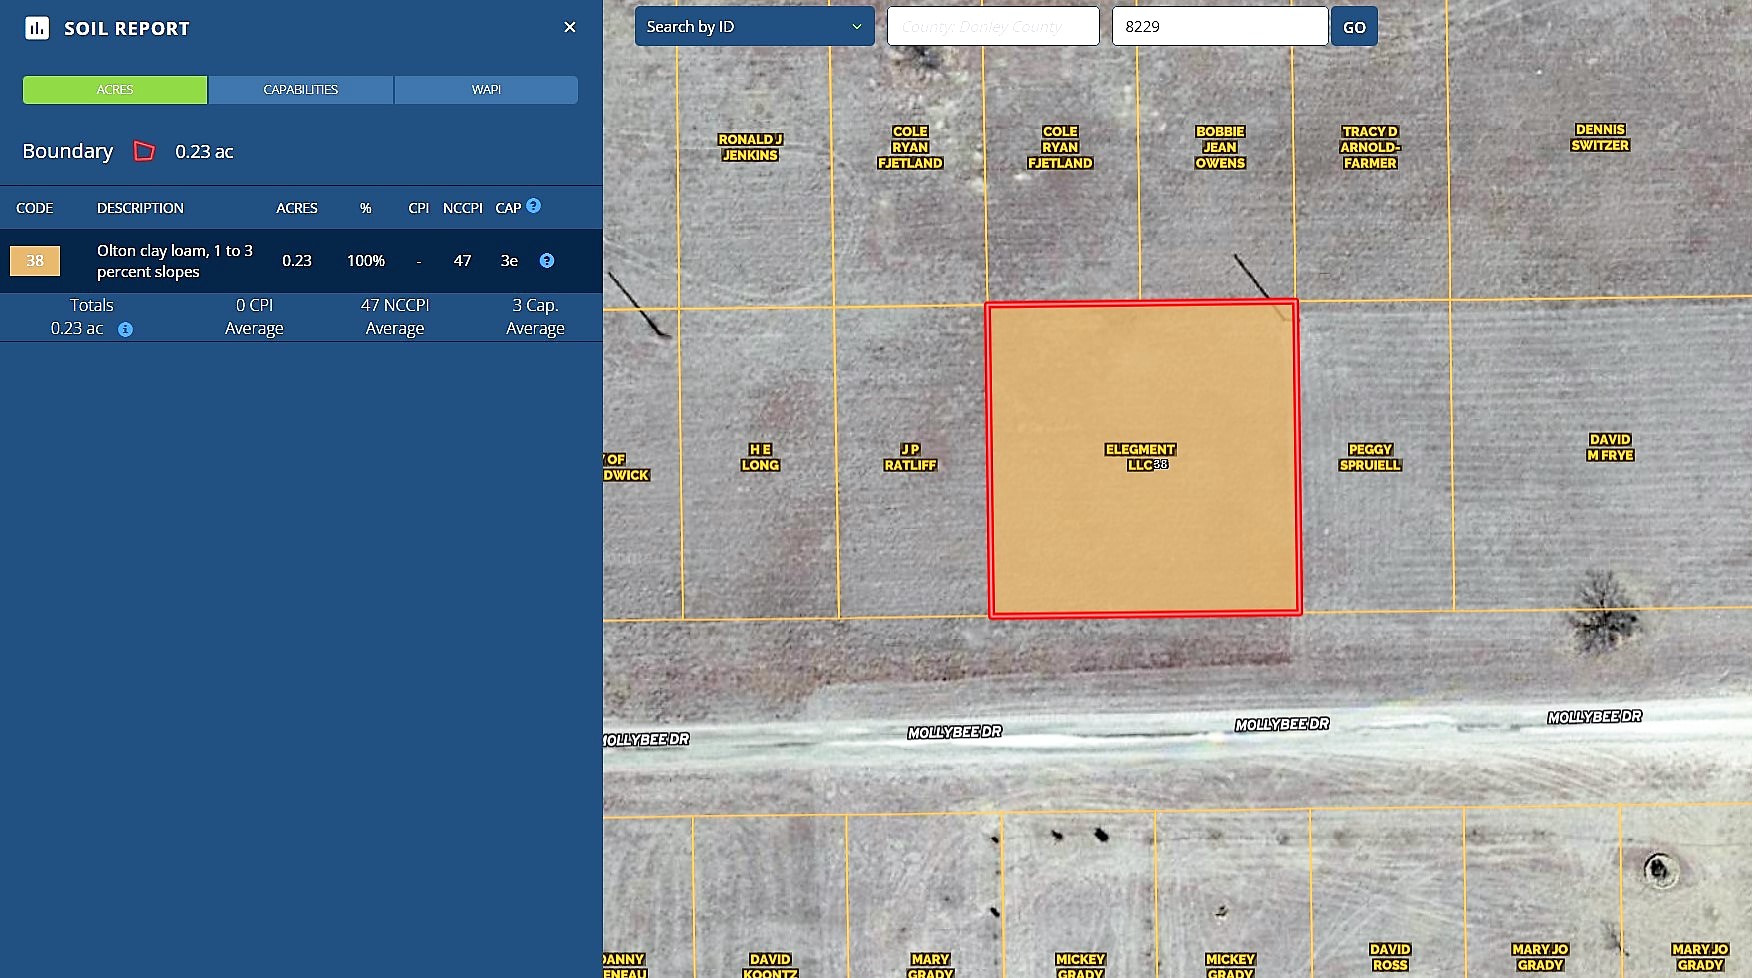
Task: Click the totals acreage info icon
Action: [x=126, y=329]
